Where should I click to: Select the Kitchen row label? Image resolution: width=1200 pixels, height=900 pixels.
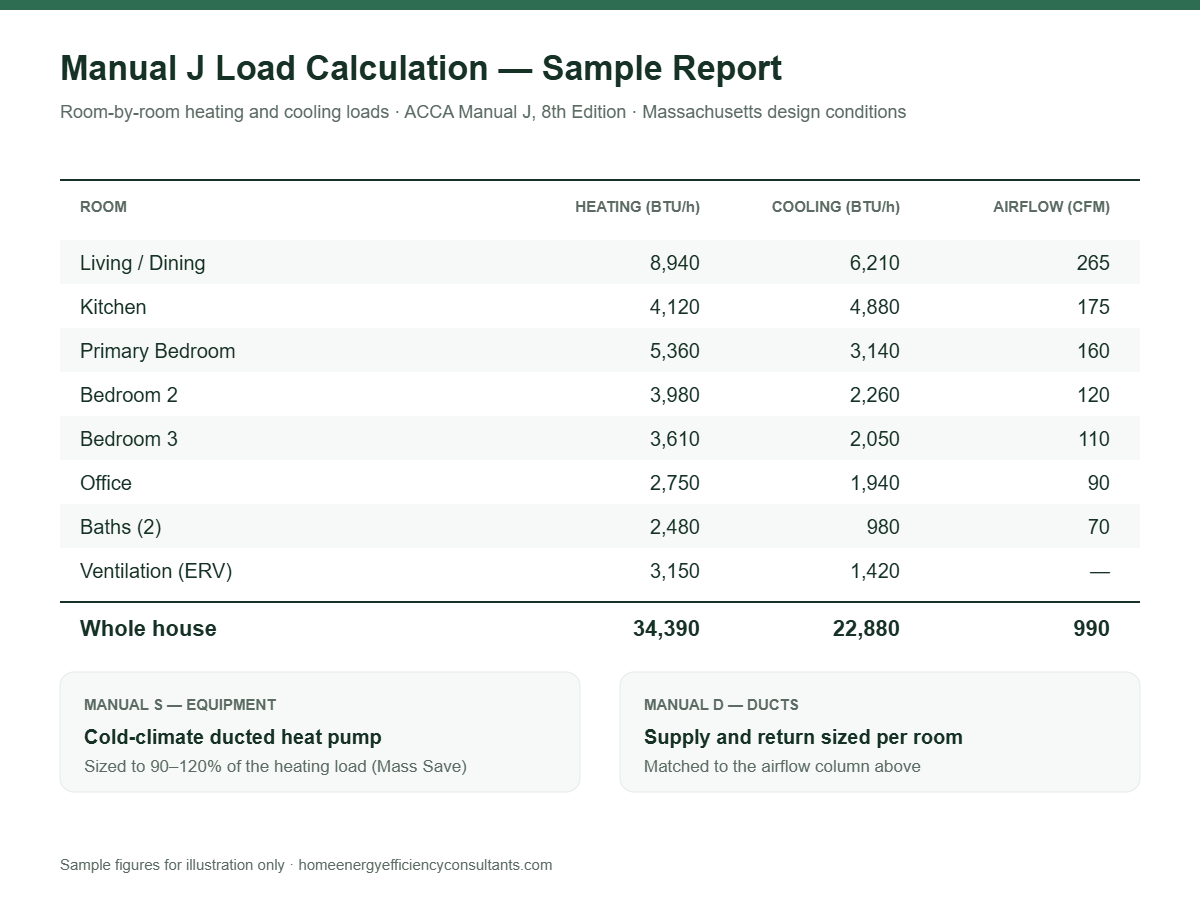pos(113,307)
